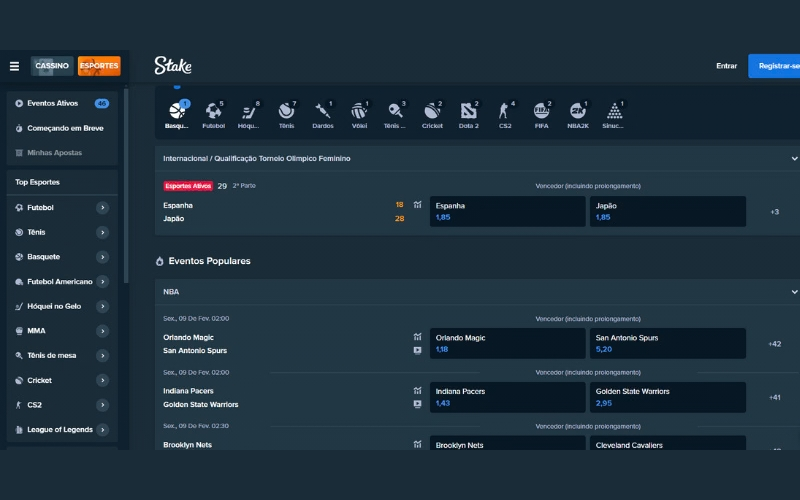800x500 pixels.
Task: Click Eventos Populares heading
Action: click(209, 261)
